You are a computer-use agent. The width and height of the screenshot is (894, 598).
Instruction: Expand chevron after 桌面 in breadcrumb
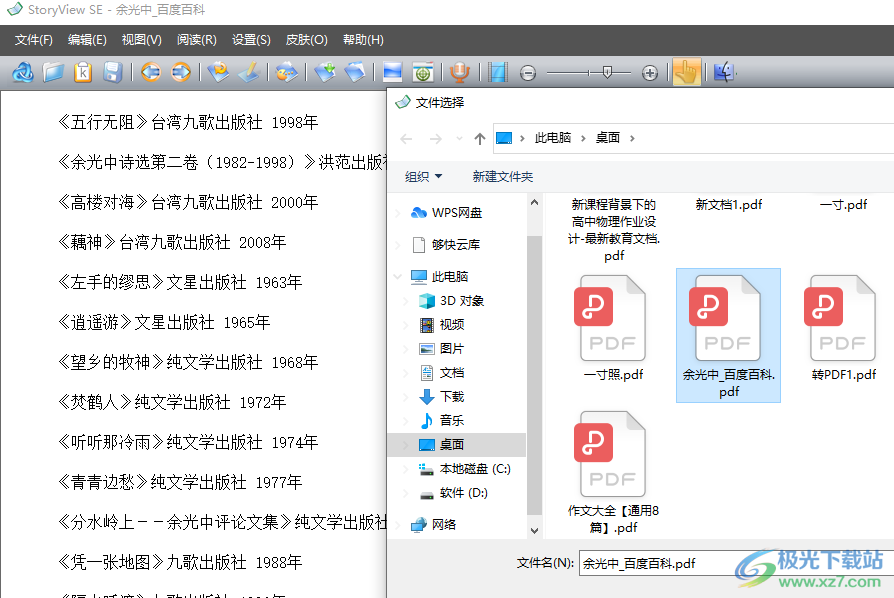(632, 139)
